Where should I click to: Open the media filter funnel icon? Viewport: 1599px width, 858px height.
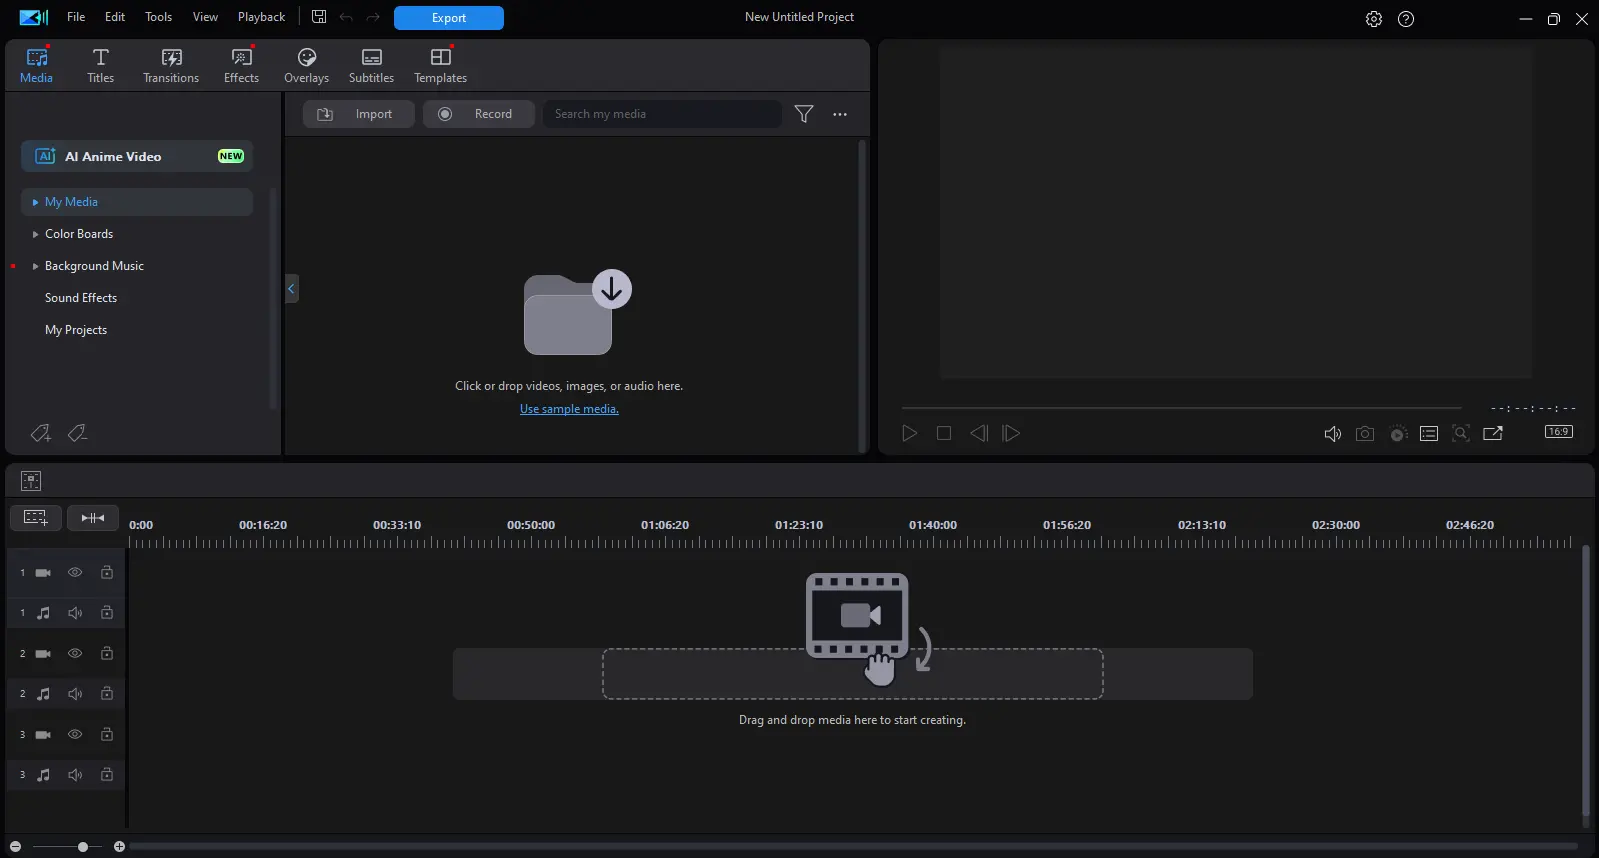coord(804,114)
